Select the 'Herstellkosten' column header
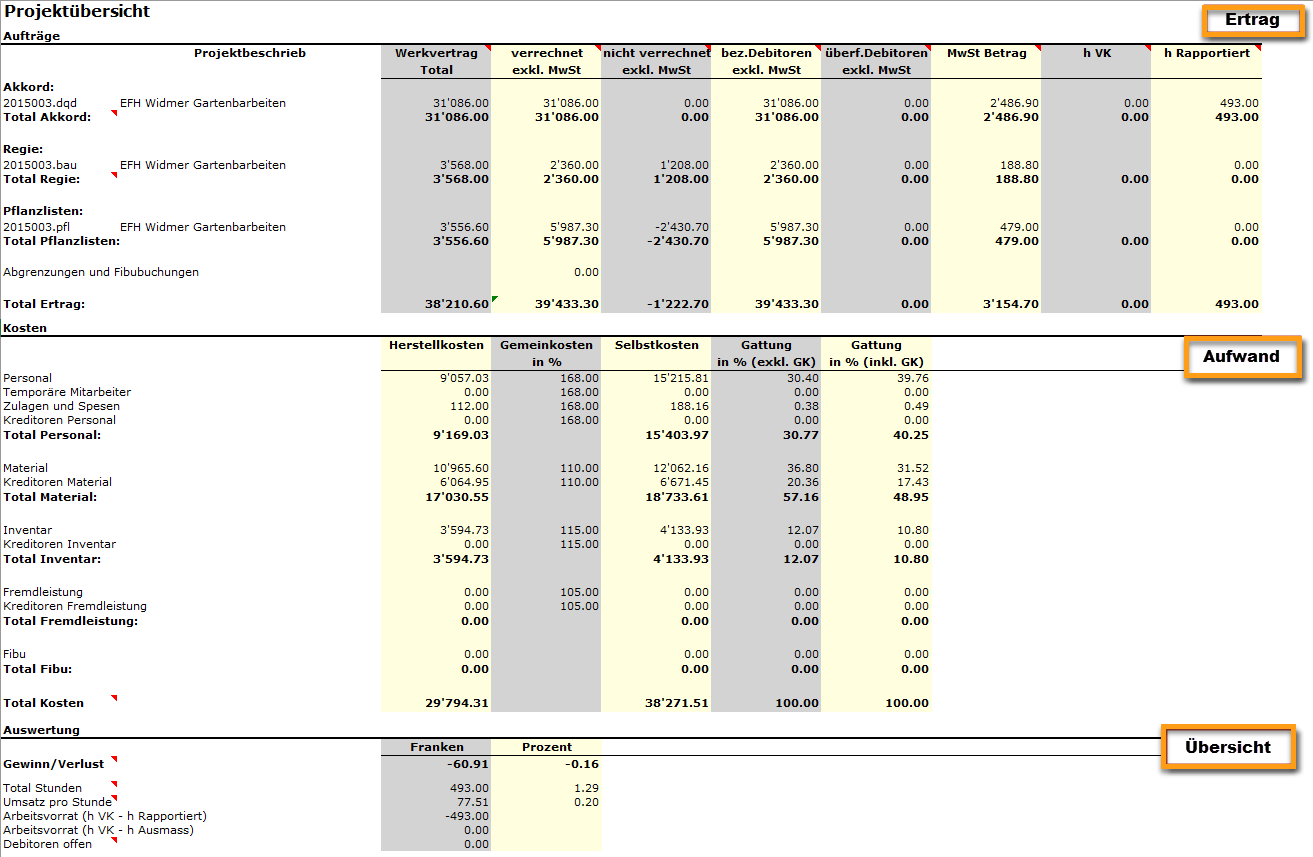1313x857 pixels. coord(436,345)
